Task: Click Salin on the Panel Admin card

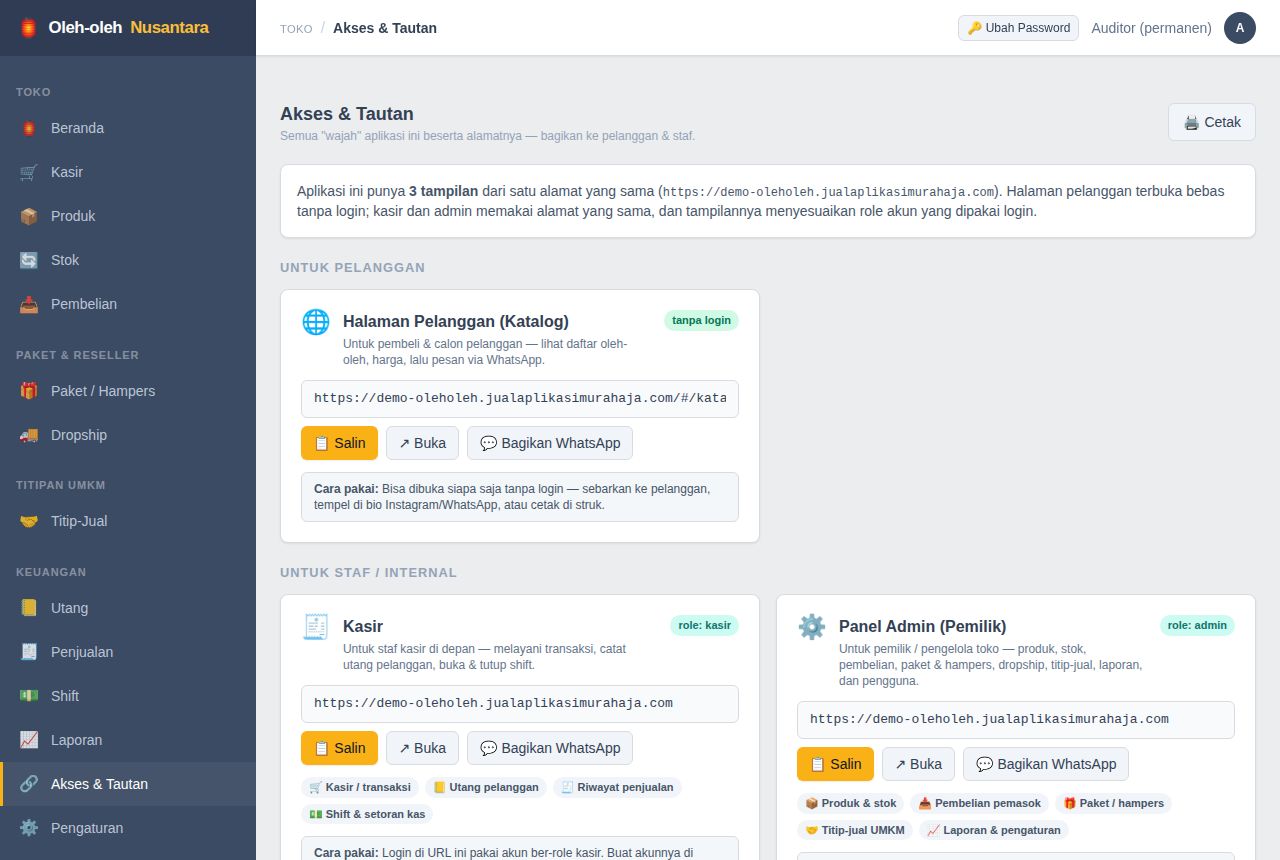Action: point(835,764)
